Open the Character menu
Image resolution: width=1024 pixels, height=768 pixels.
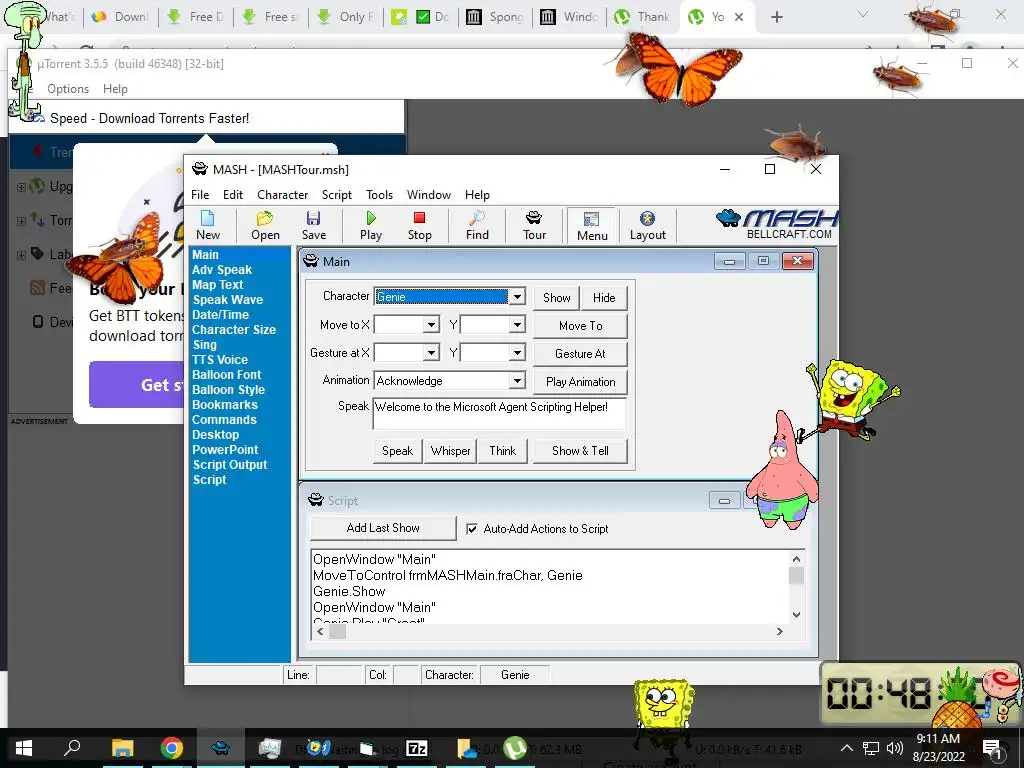[282, 195]
